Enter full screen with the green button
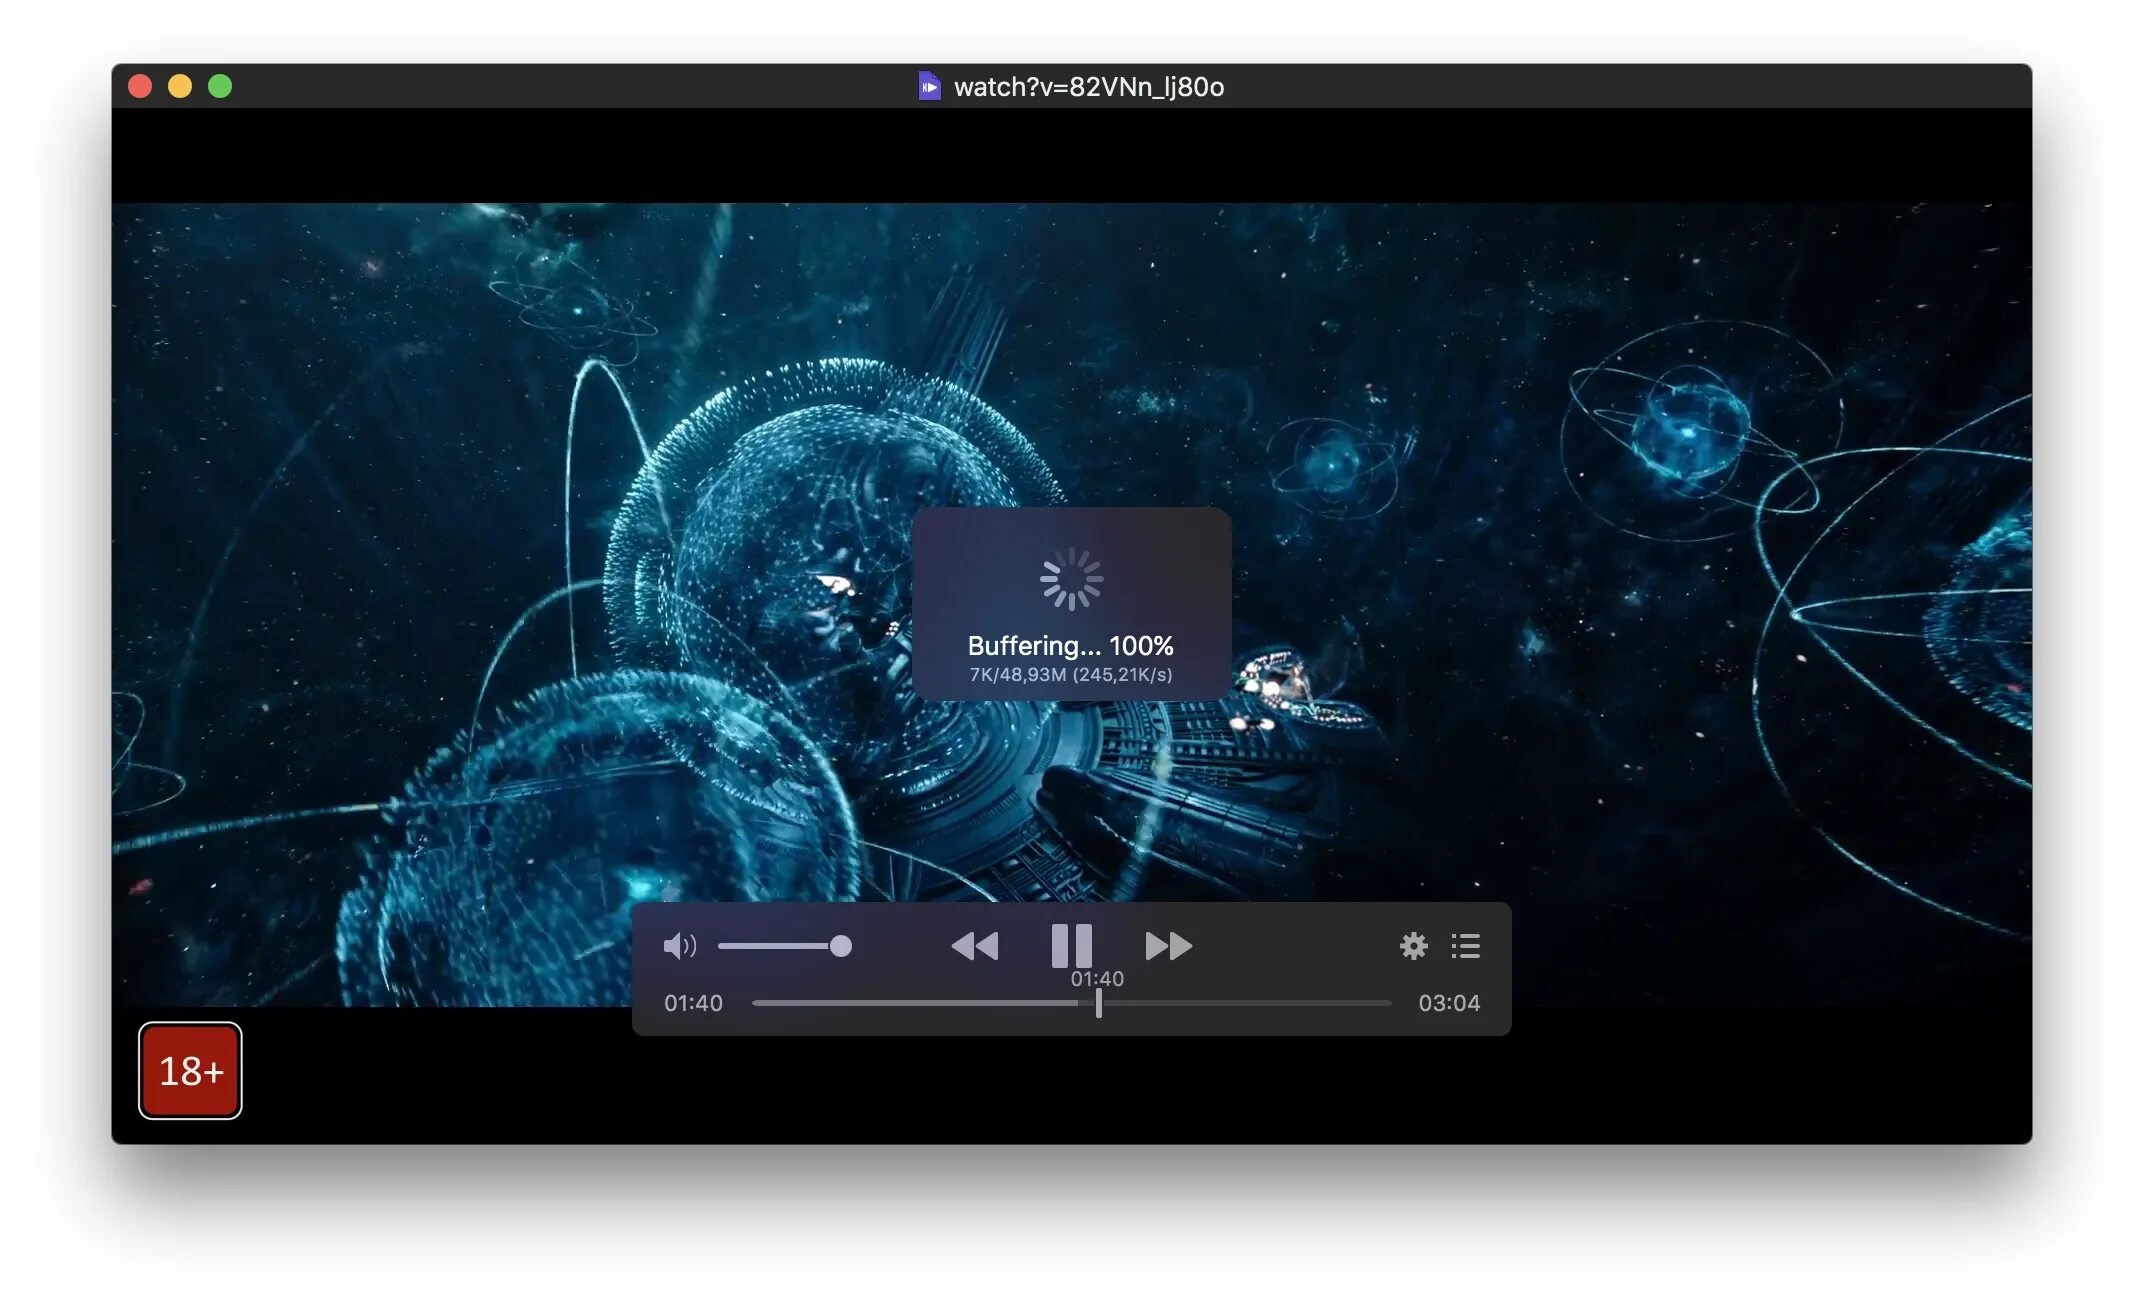 point(220,86)
